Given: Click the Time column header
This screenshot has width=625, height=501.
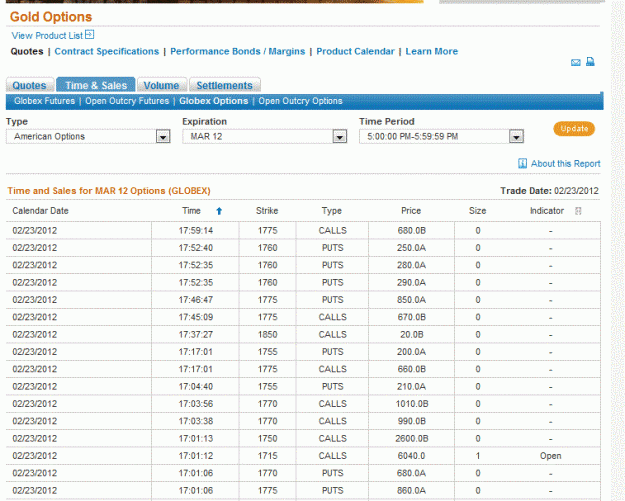Looking at the screenshot, I should [x=191, y=211].
